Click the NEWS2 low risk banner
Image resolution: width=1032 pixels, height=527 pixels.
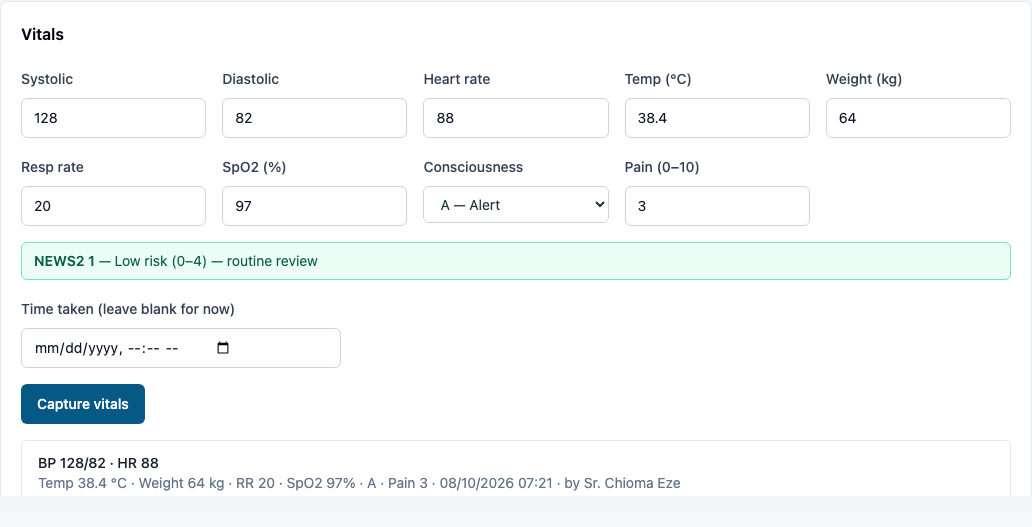pyautogui.click(x=516, y=261)
